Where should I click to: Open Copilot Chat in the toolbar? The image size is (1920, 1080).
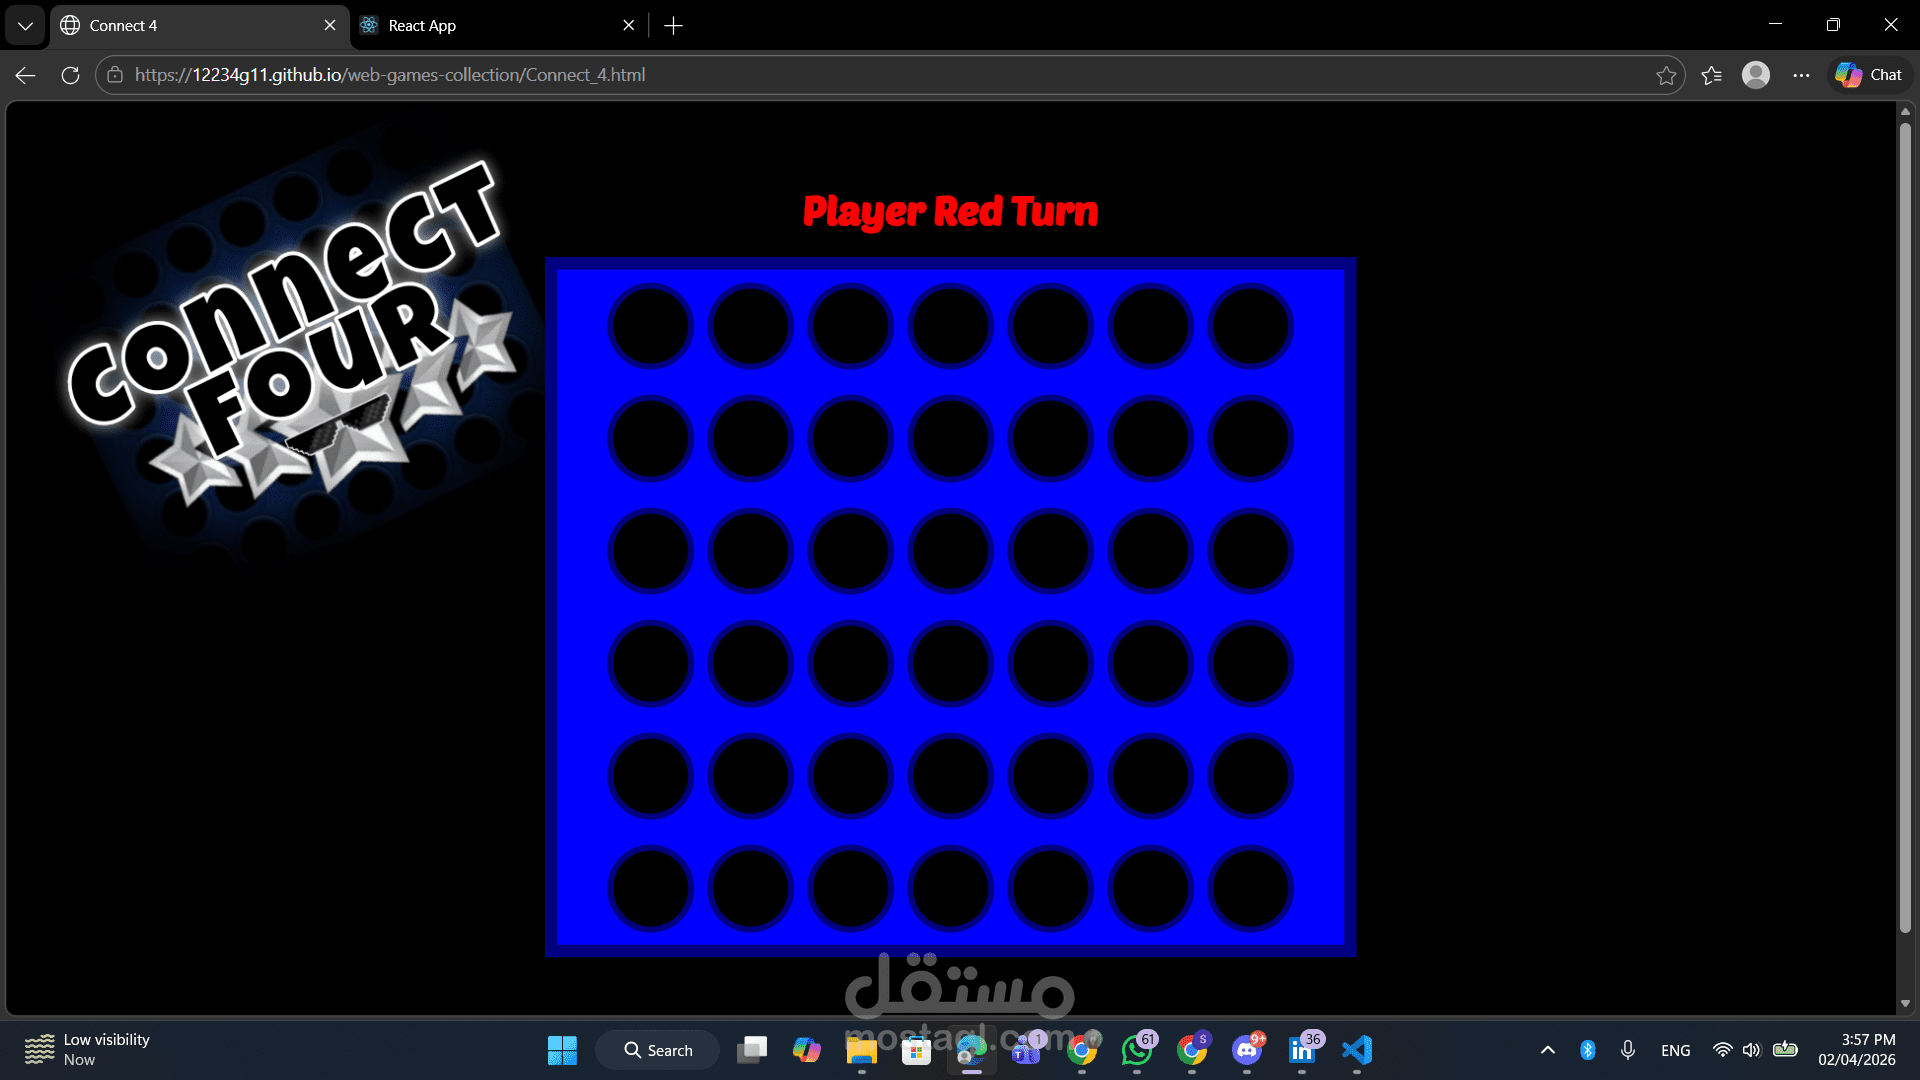(x=1869, y=75)
